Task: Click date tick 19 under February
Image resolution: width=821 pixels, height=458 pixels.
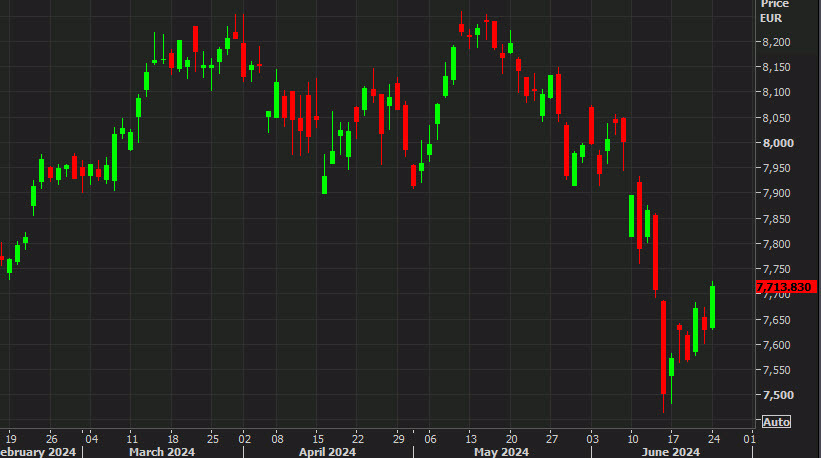Action: point(11,439)
